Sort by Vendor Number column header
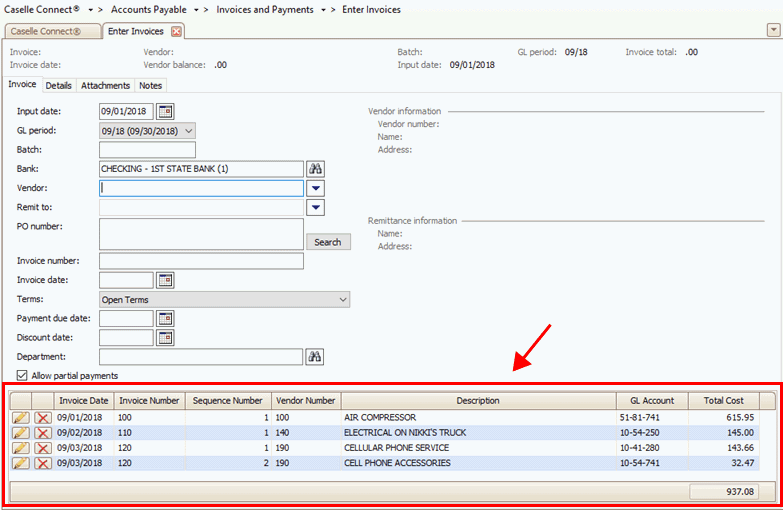The width and height of the screenshot is (783, 510). [306, 401]
